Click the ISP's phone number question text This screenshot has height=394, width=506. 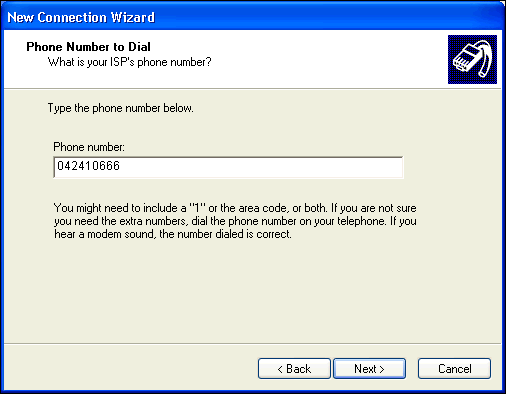129,62
